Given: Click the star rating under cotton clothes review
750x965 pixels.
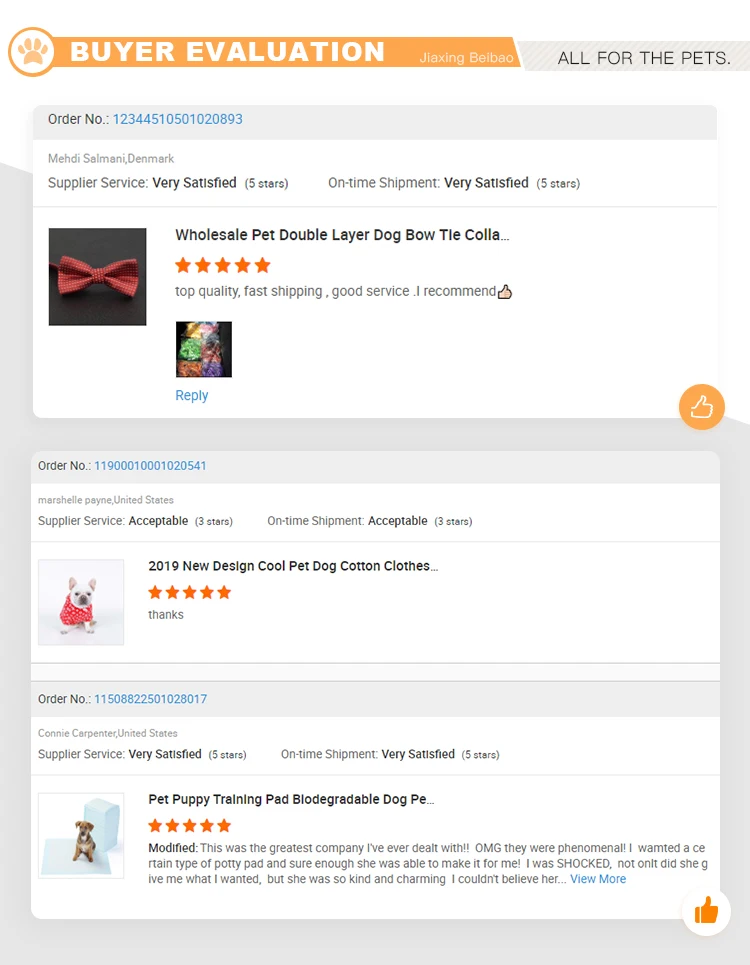Looking at the screenshot, I should click(x=190, y=592).
